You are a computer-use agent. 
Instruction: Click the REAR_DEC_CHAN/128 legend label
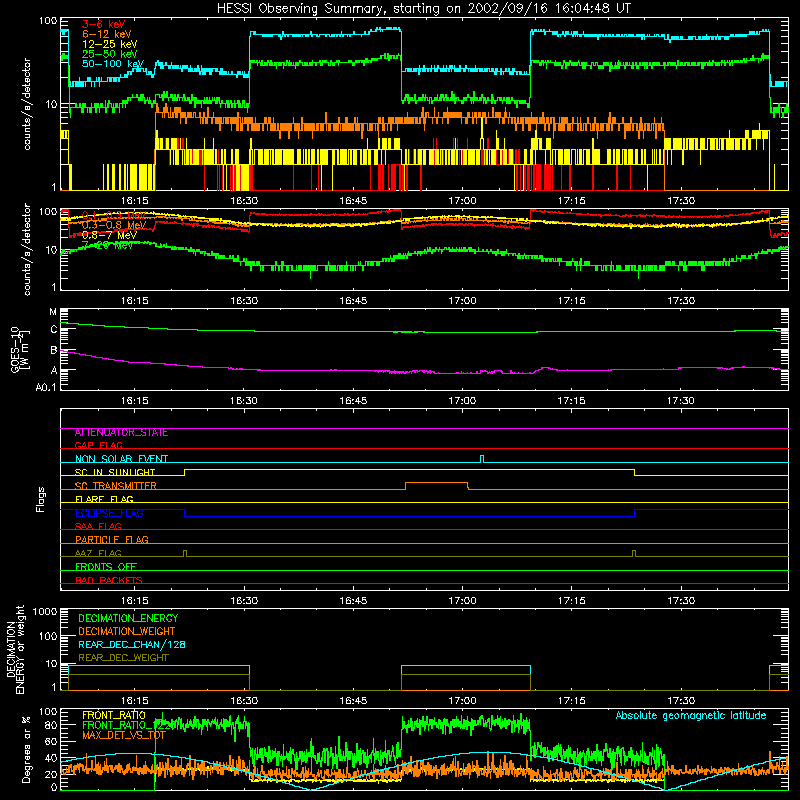click(132, 645)
